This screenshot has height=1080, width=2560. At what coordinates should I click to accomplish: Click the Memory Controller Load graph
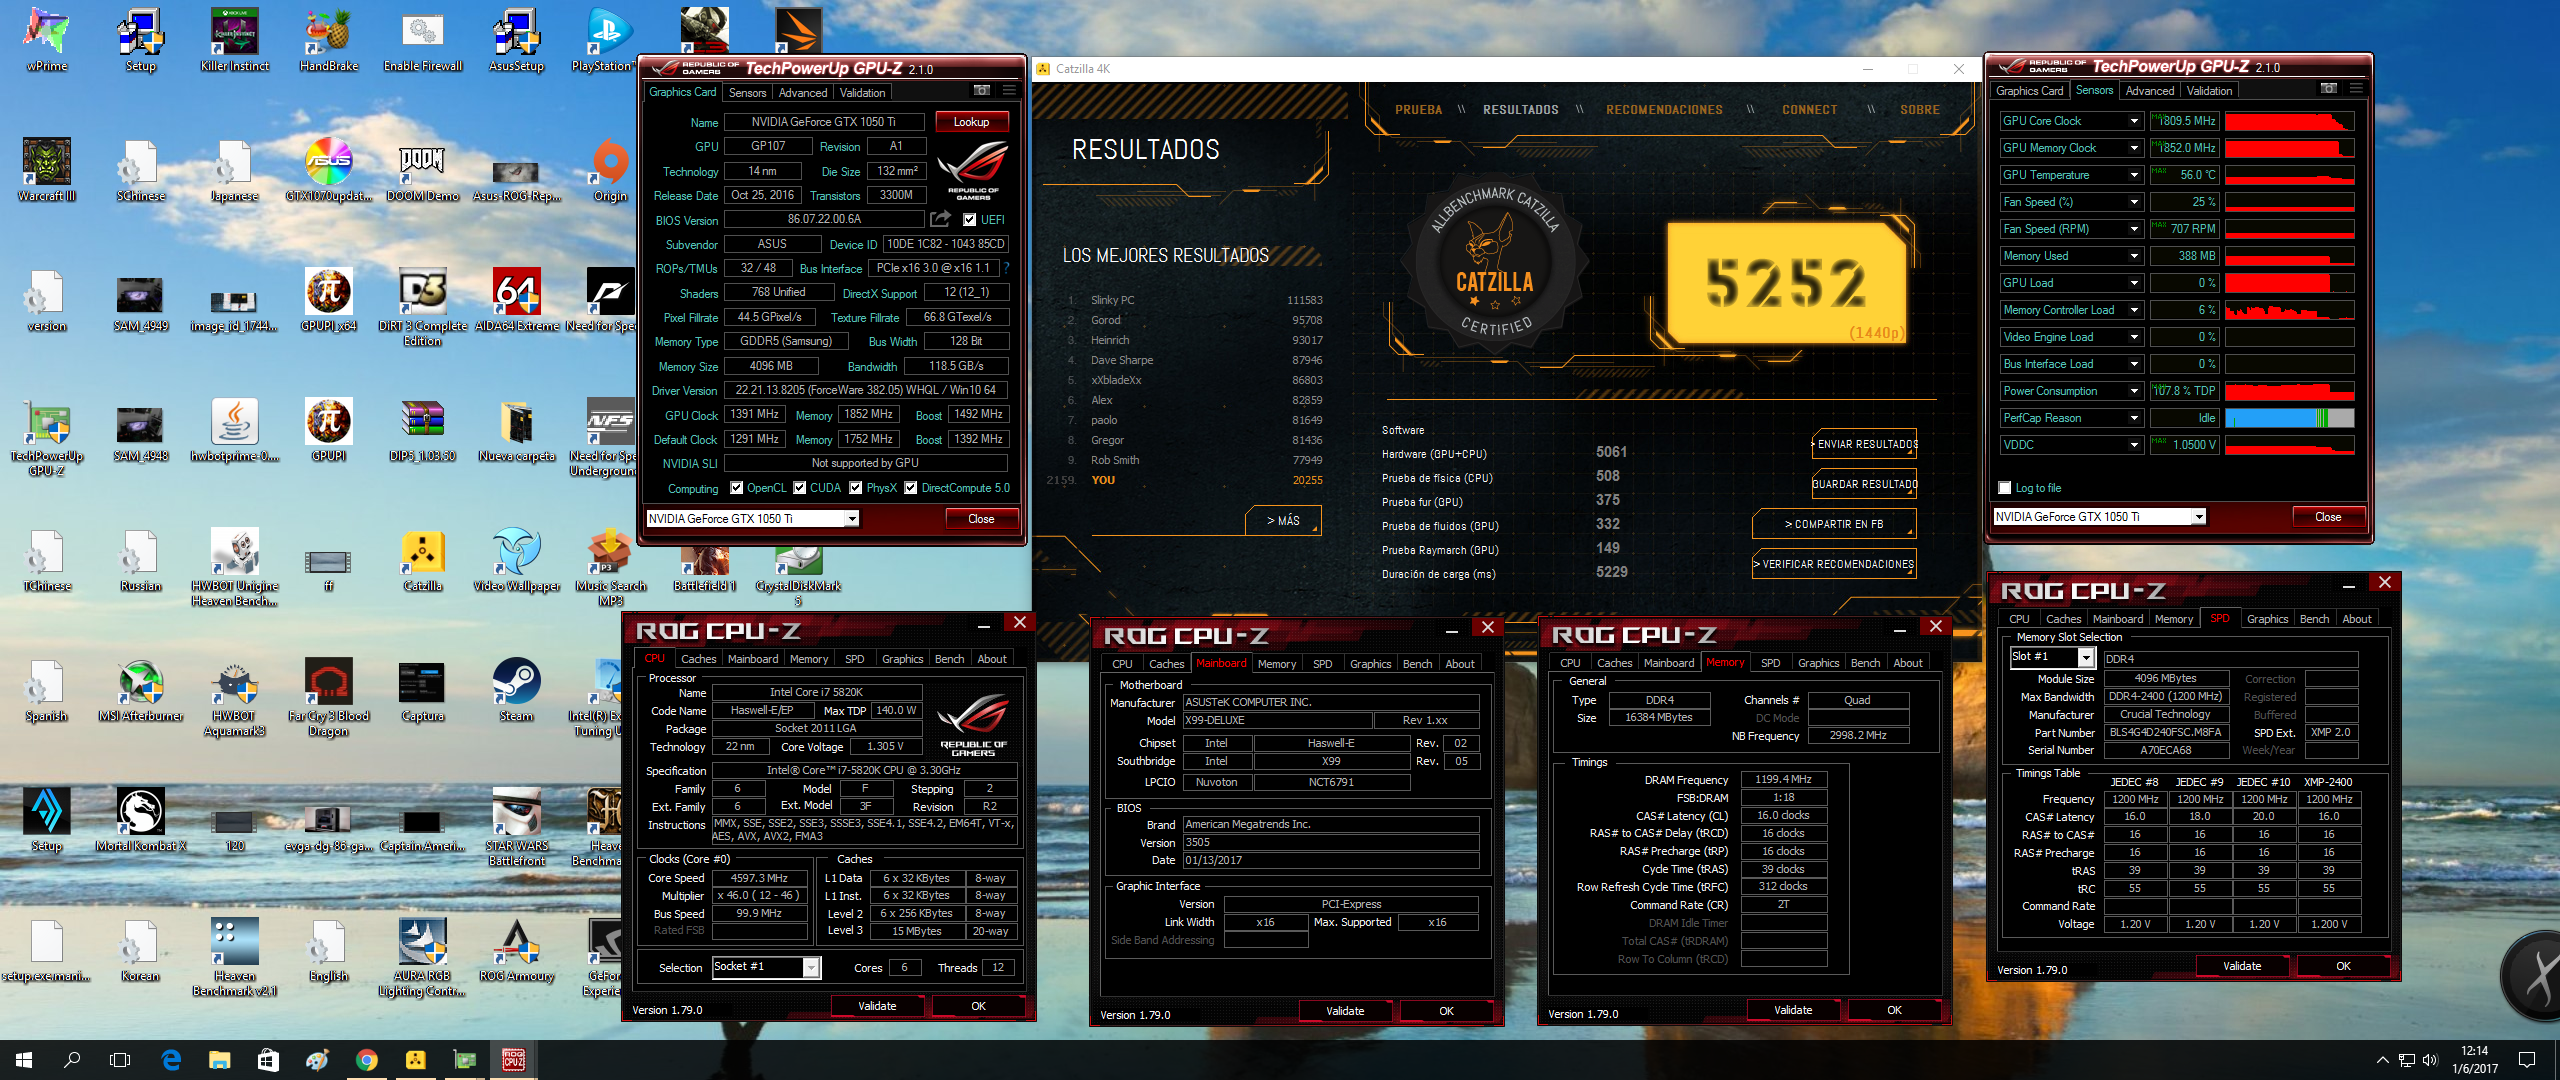point(2289,310)
